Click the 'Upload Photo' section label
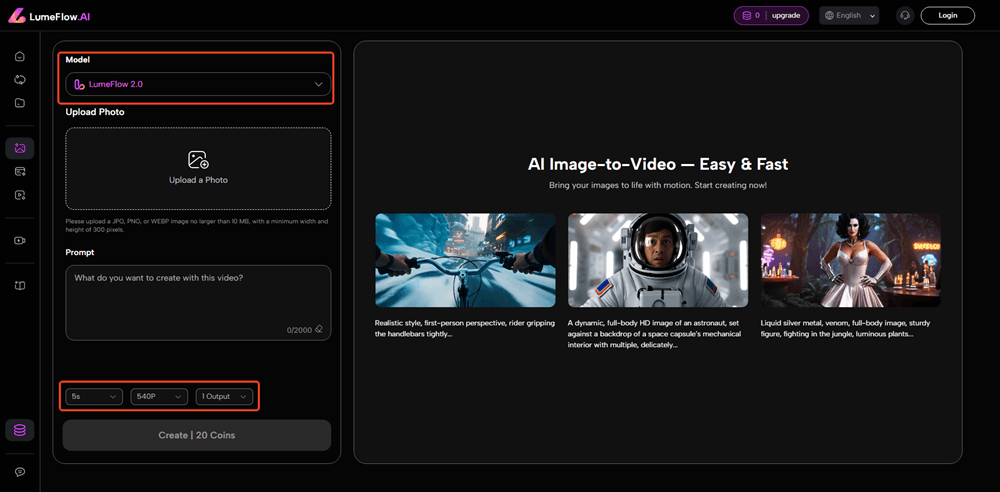The width and height of the screenshot is (1000, 492). pos(95,112)
